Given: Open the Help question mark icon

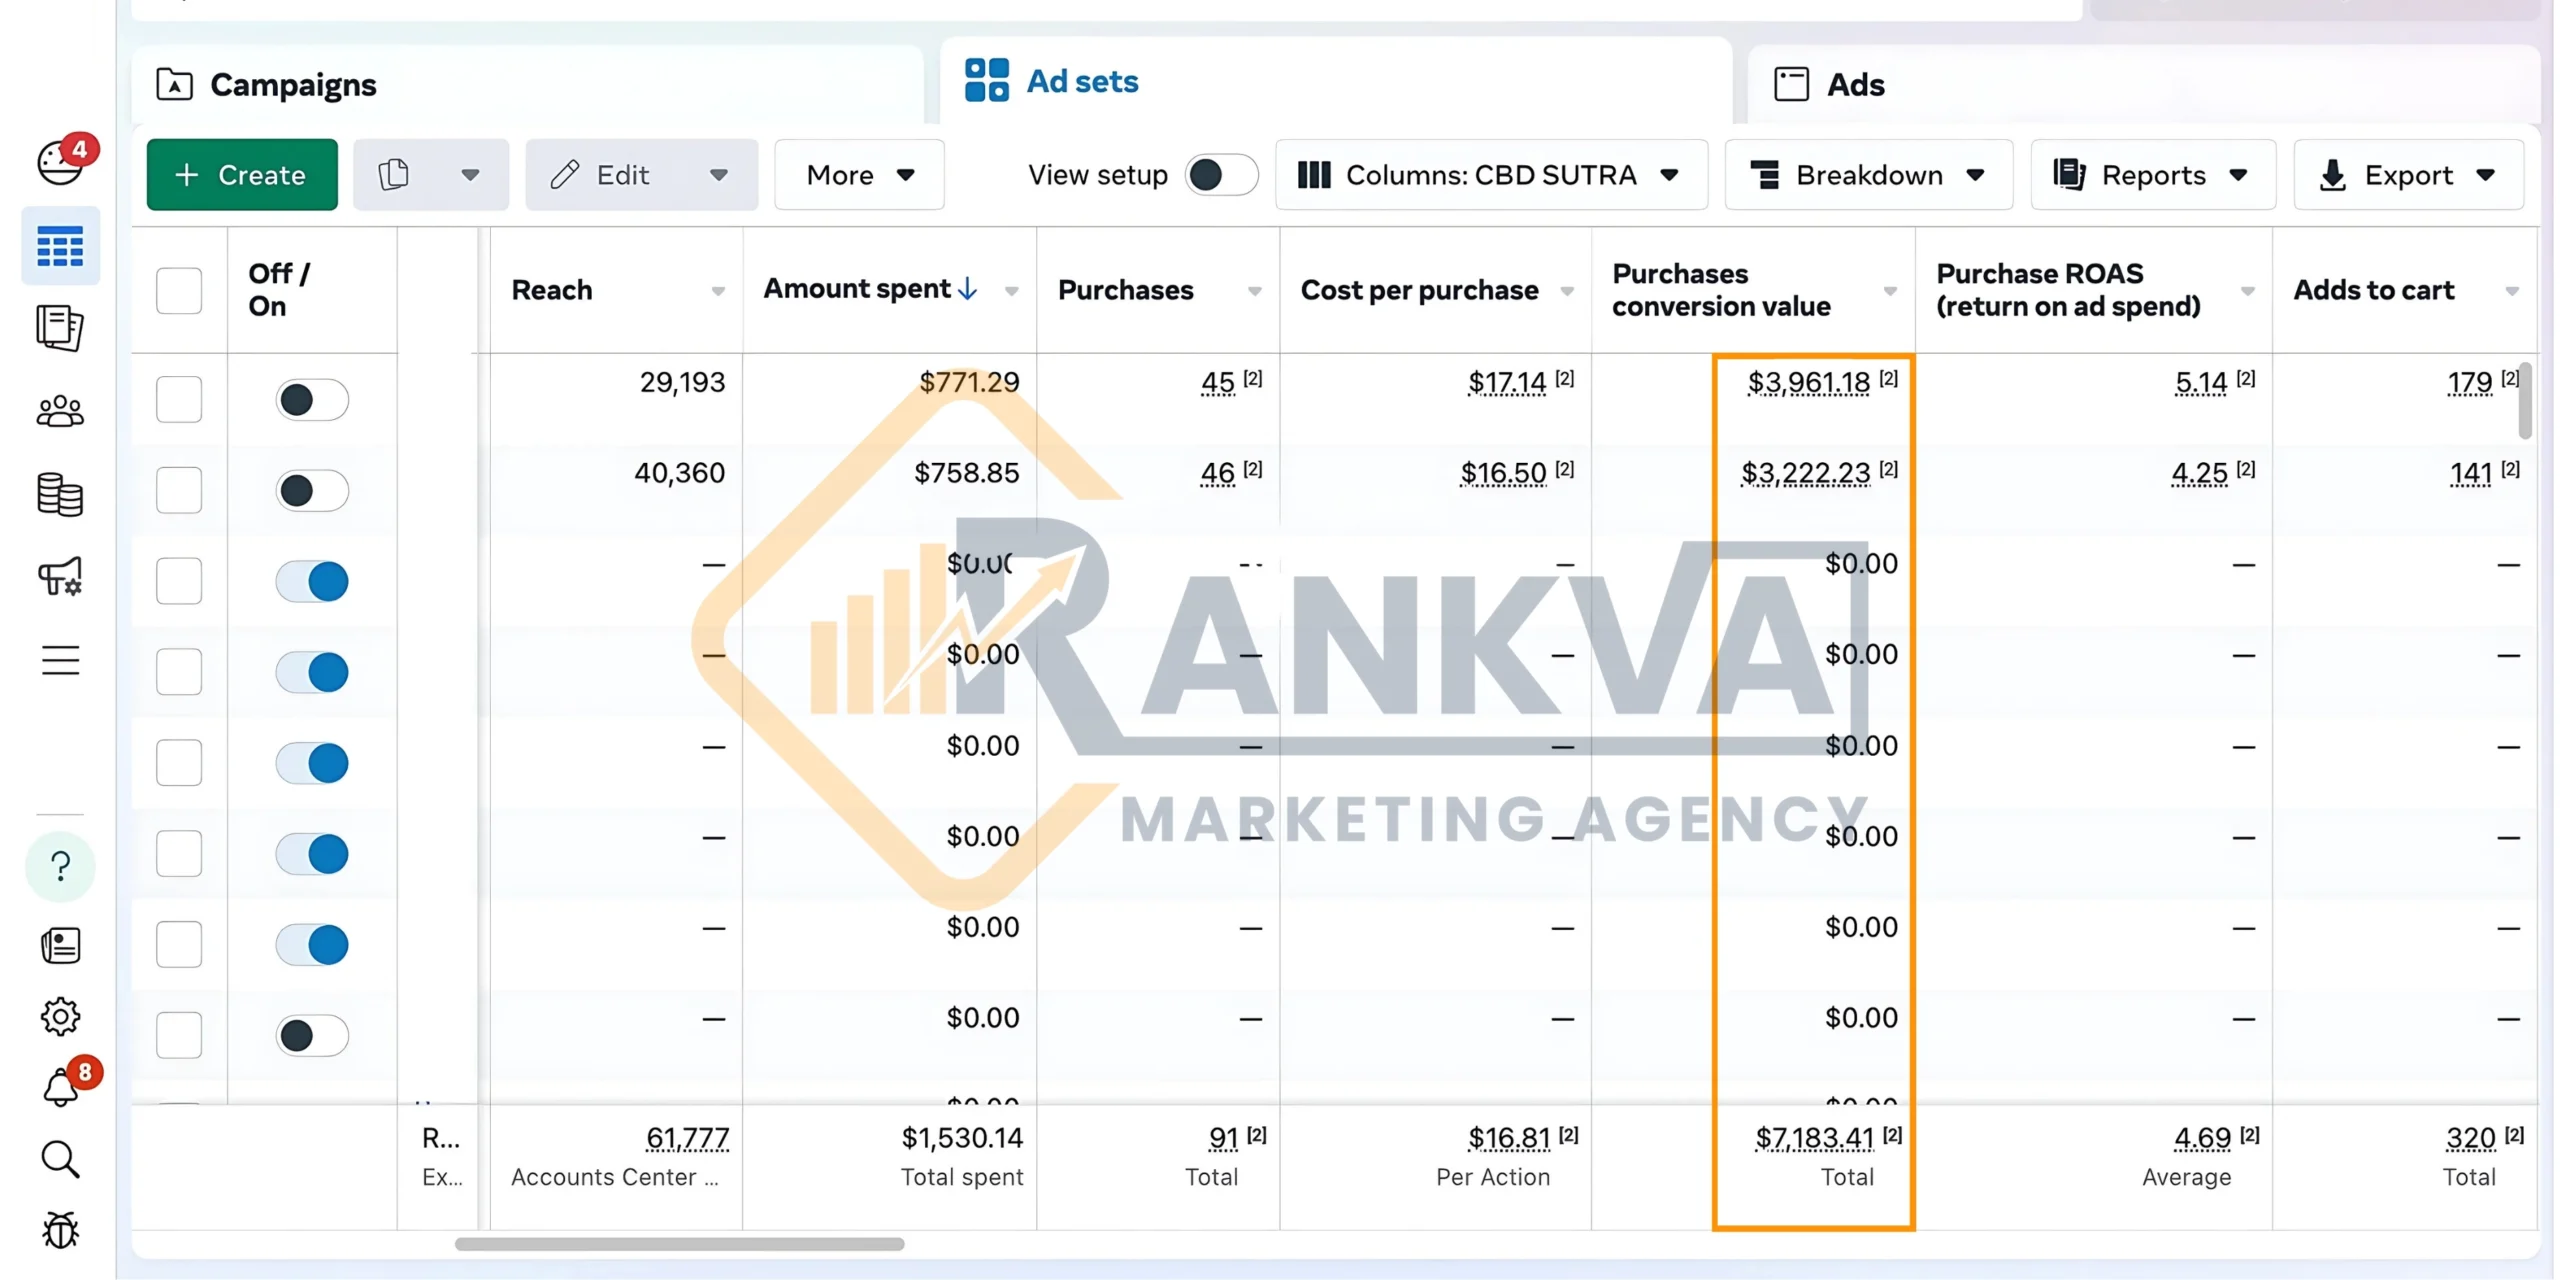Looking at the screenshot, I should tap(60, 865).
